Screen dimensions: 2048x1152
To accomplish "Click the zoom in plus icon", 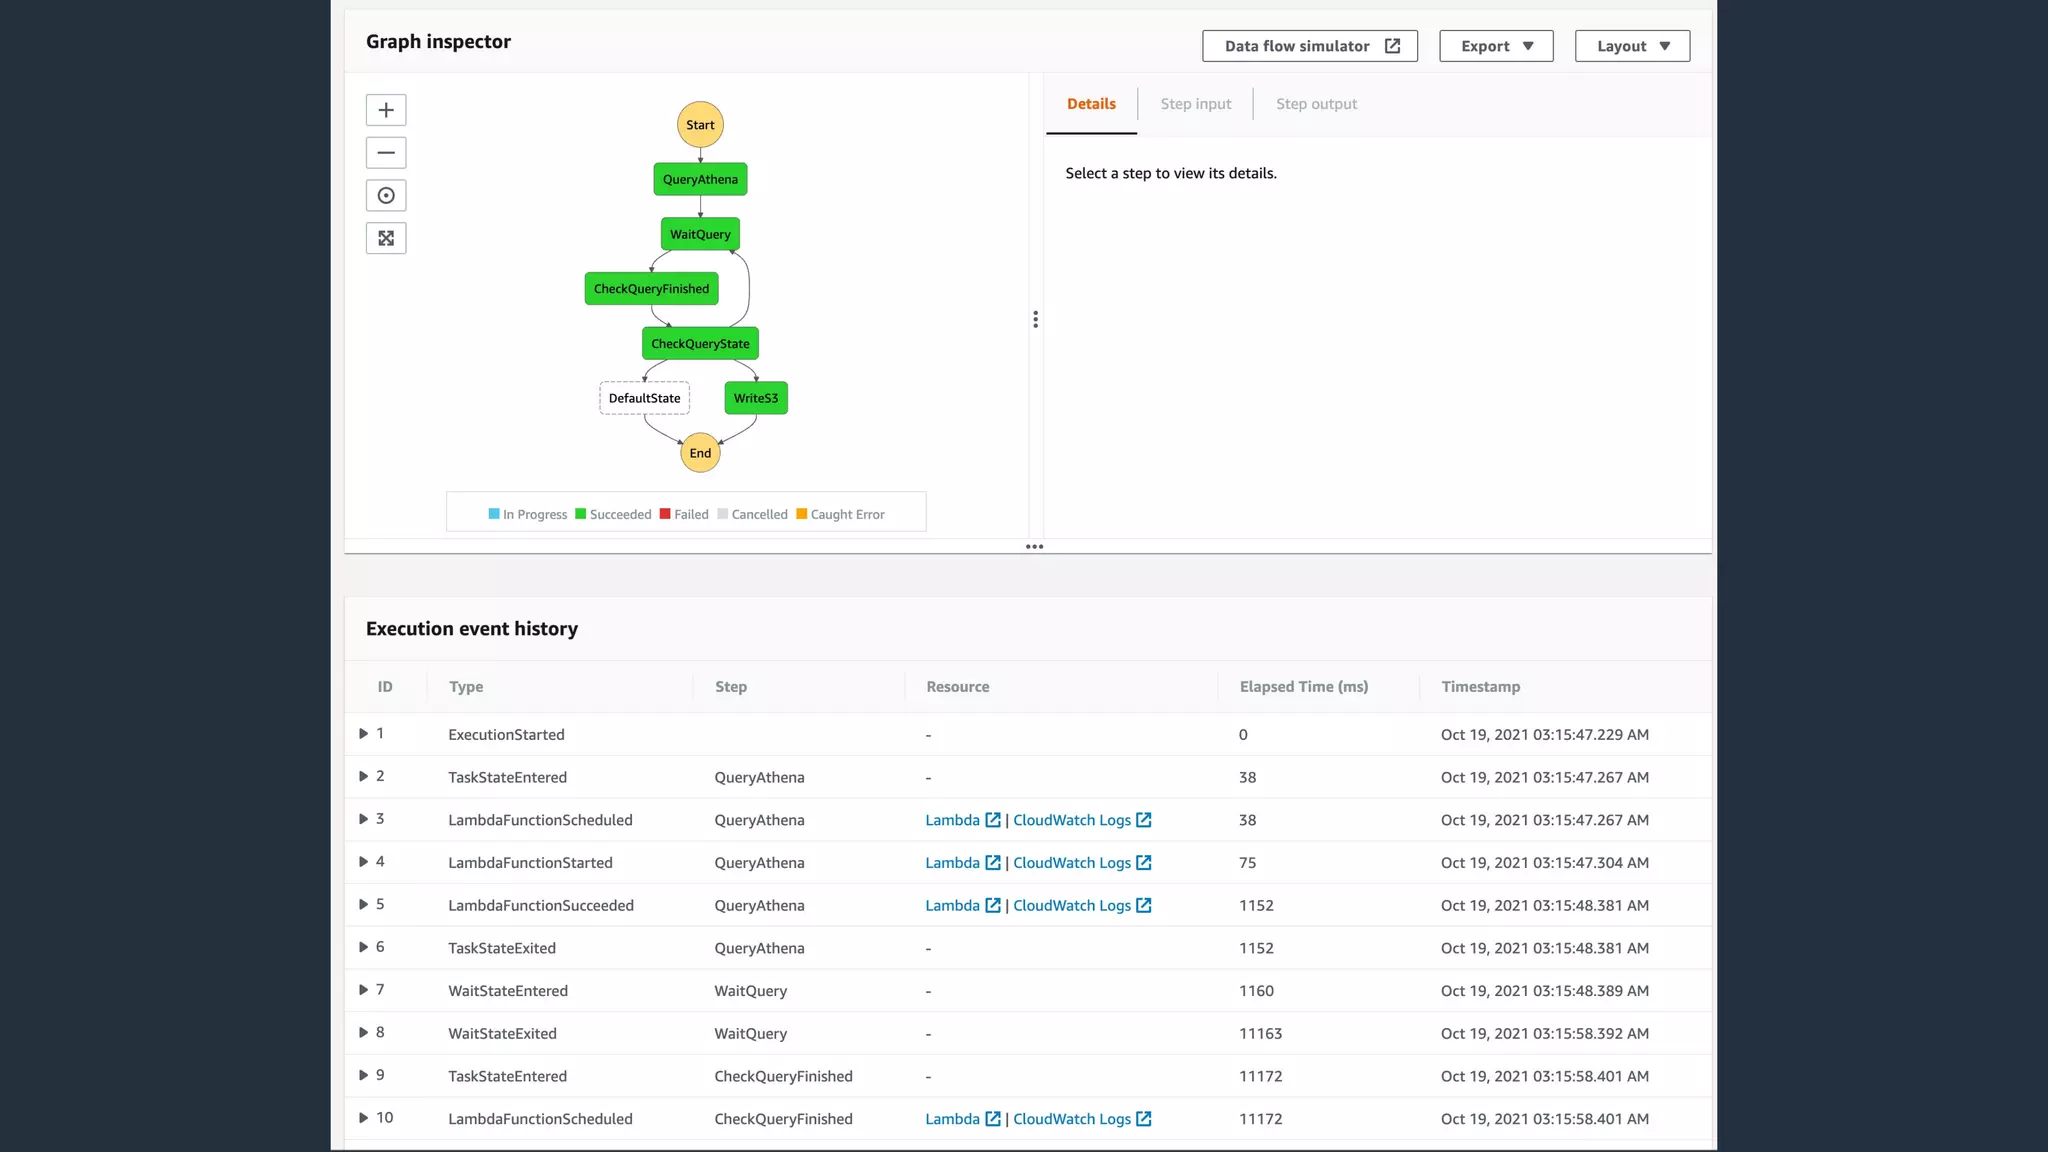I will [x=386, y=110].
